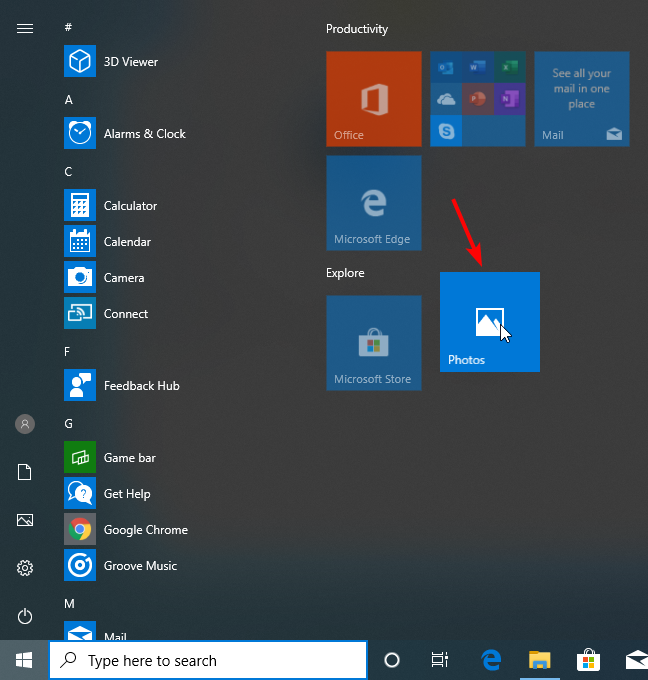Launch Game bar

[x=110, y=457]
